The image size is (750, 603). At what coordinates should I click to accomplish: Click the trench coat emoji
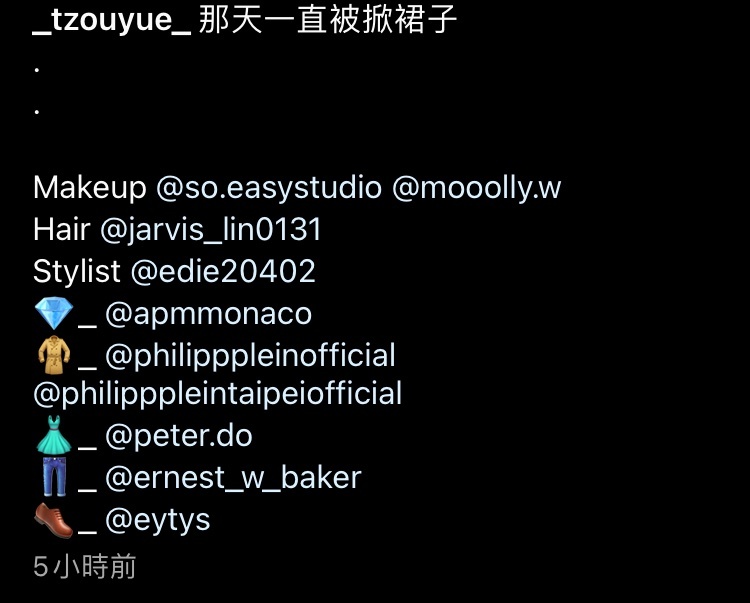(54, 355)
